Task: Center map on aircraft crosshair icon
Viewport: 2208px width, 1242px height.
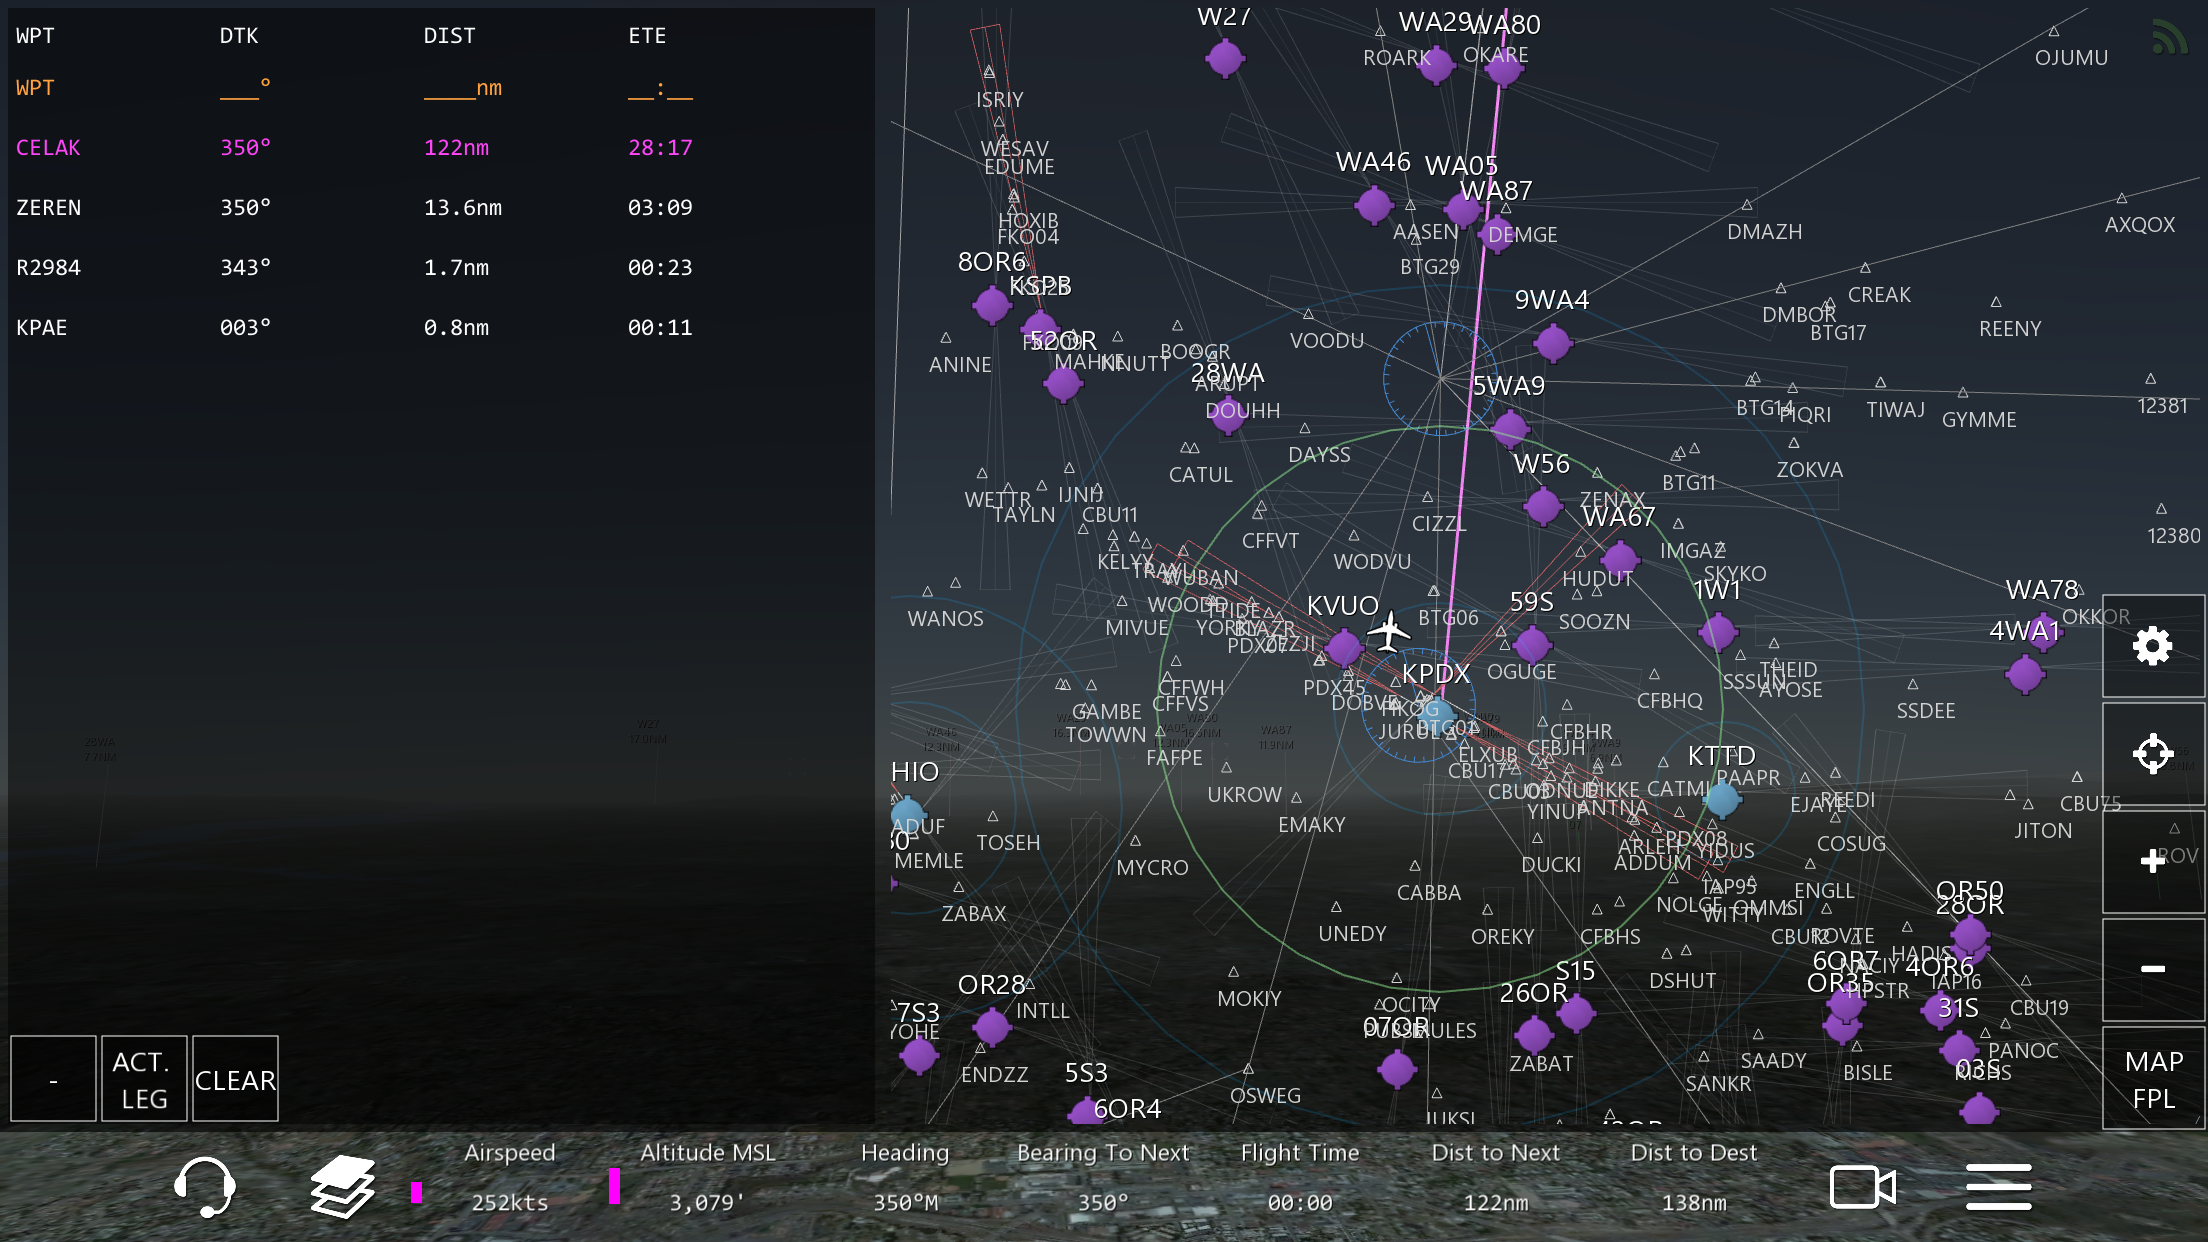Action: pos(2152,753)
